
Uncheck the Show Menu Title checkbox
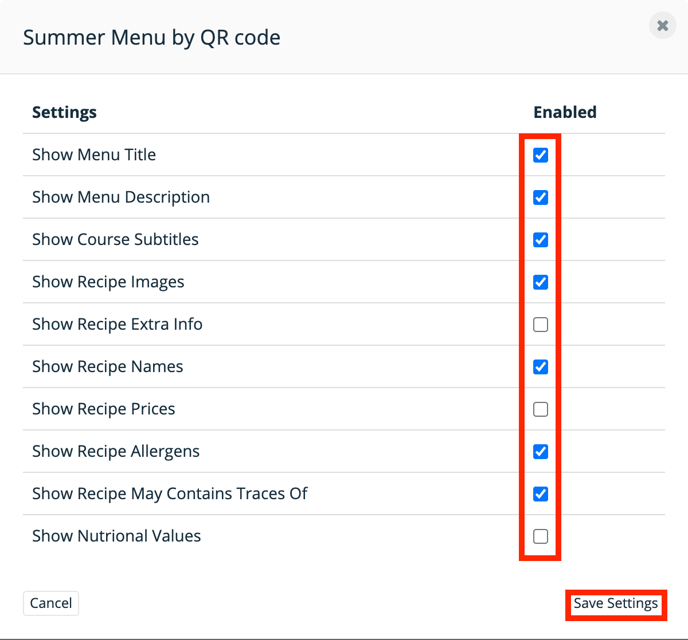[540, 155]
